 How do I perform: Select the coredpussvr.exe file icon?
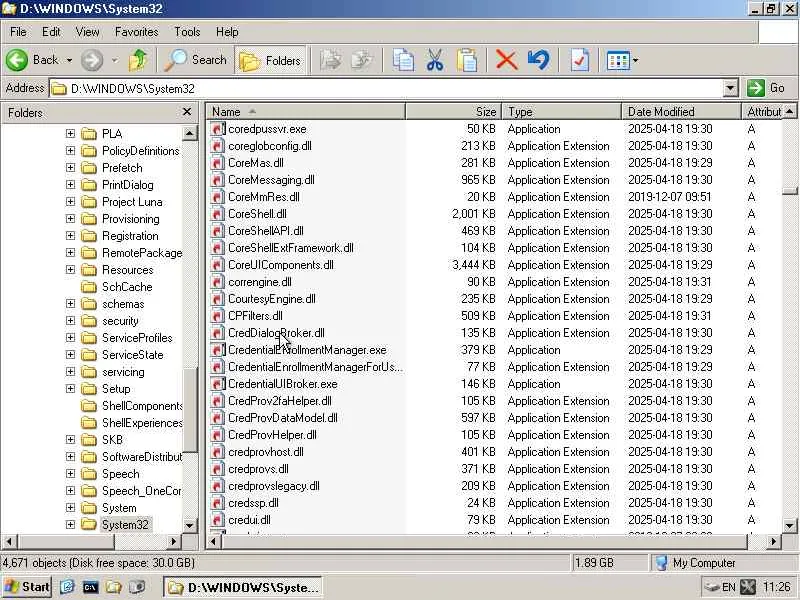(217, 129)
